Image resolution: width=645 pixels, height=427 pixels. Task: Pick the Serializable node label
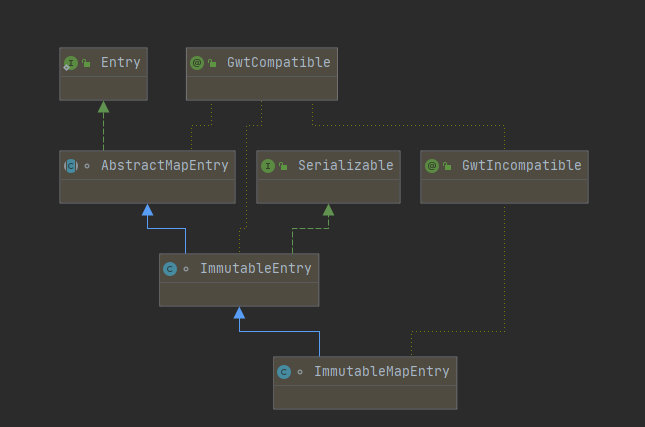(x=345, y=166)
